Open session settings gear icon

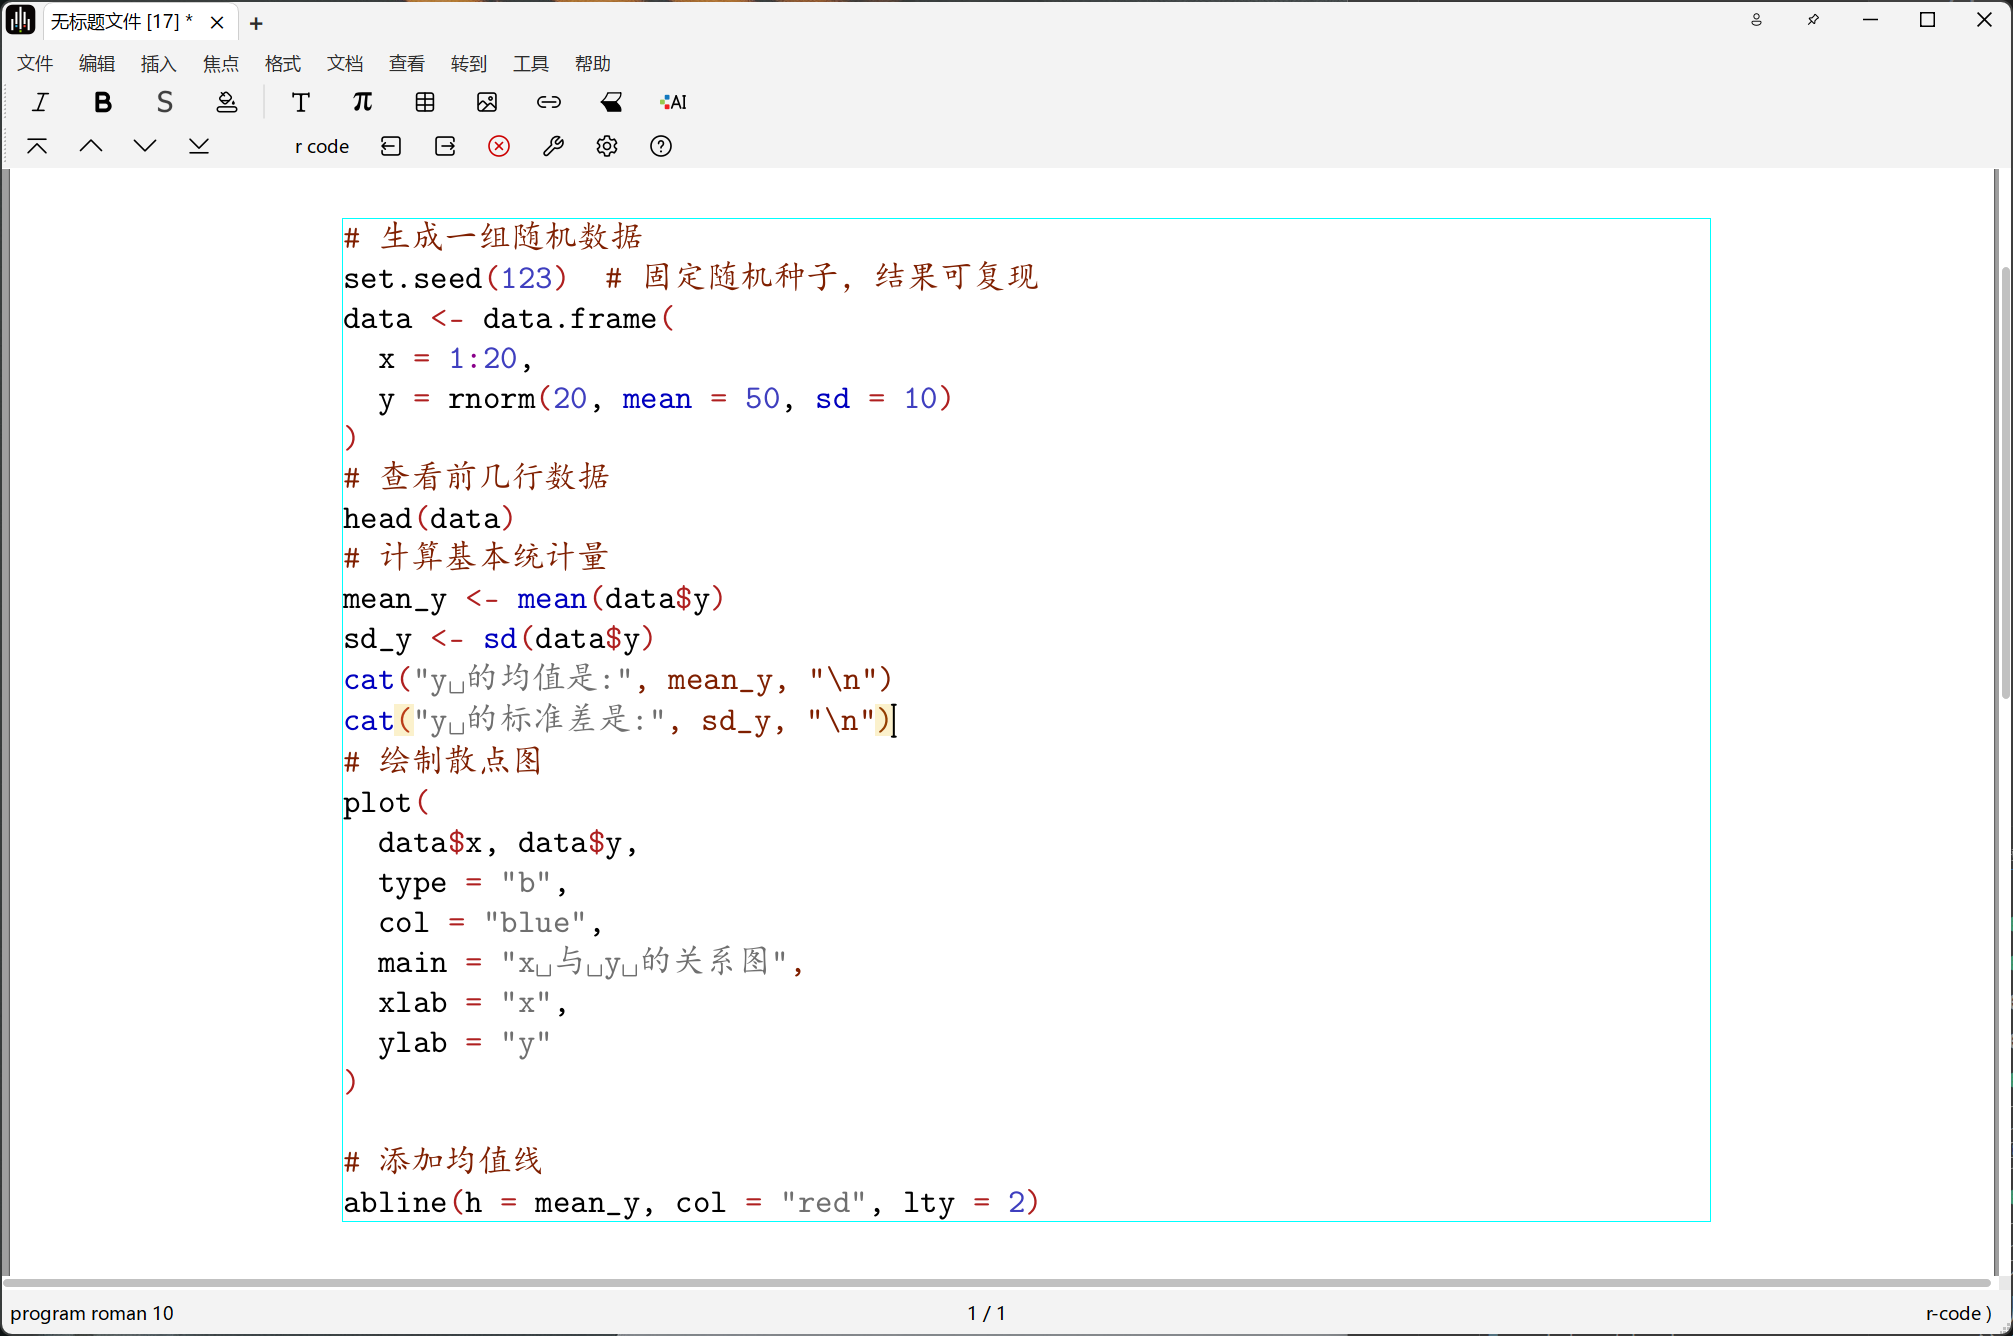coord(607,146)
